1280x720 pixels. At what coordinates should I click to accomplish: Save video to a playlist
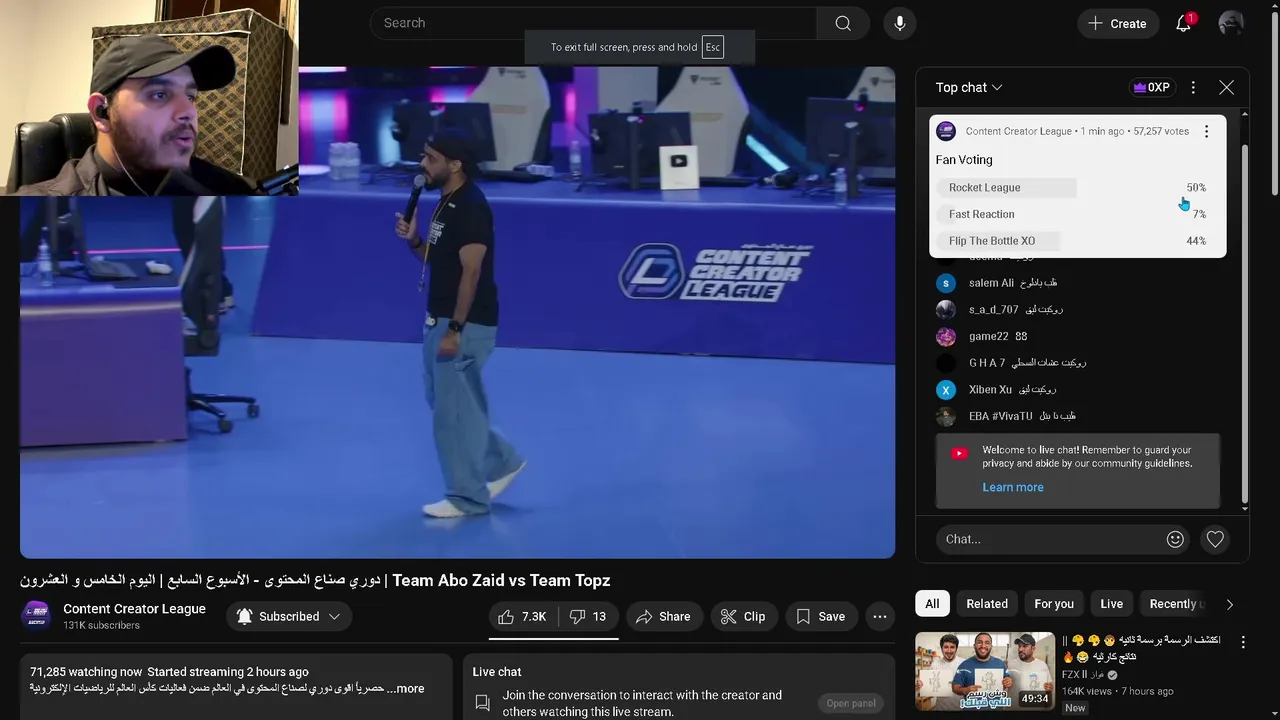pyautogui.click(x=820, y=617)
